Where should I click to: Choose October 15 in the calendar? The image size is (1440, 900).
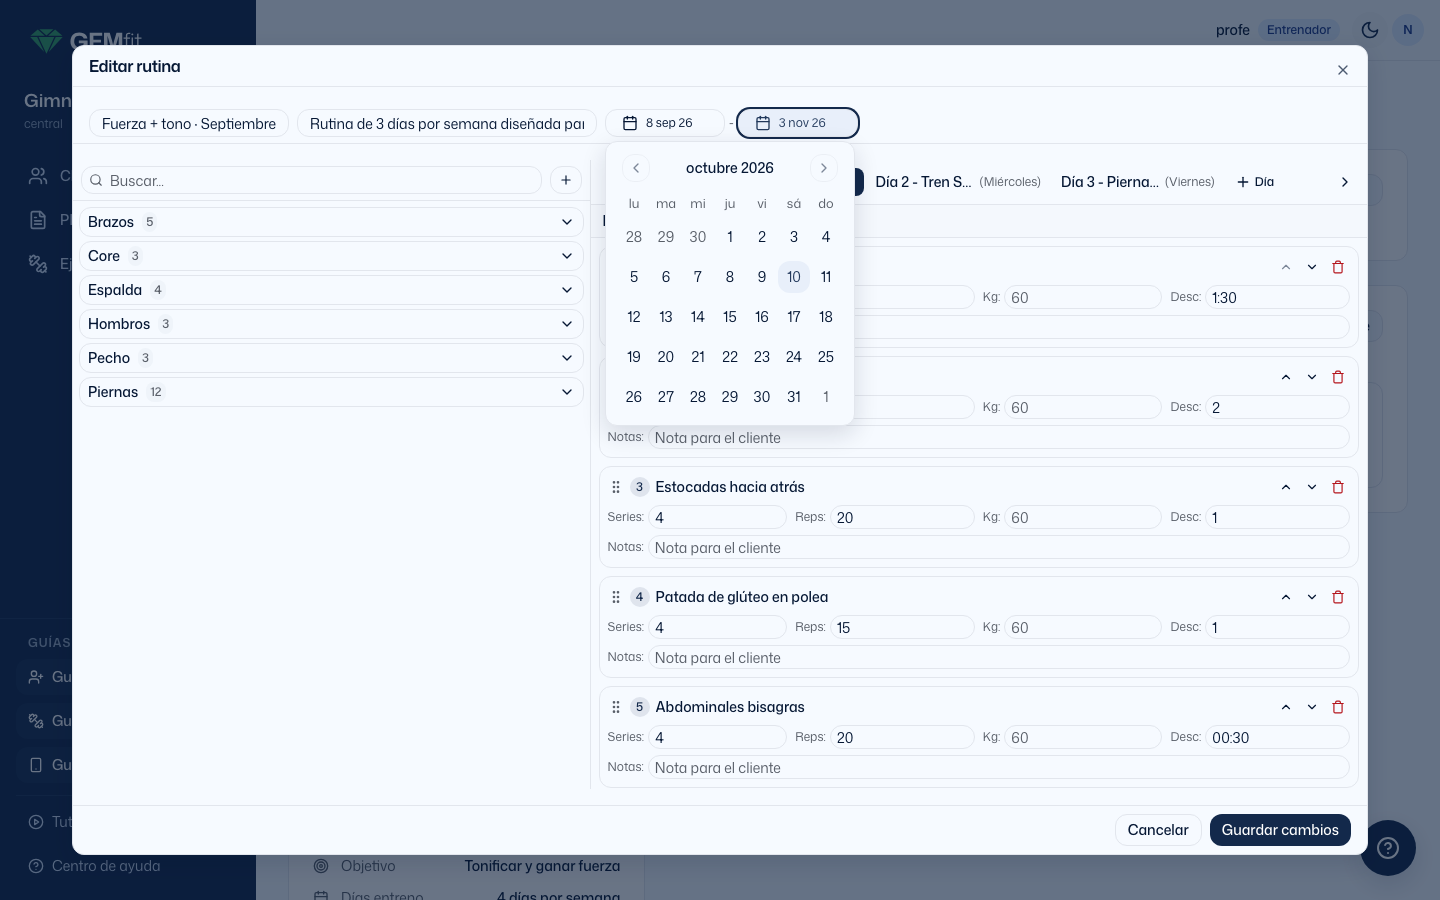(x=730, y=317)
